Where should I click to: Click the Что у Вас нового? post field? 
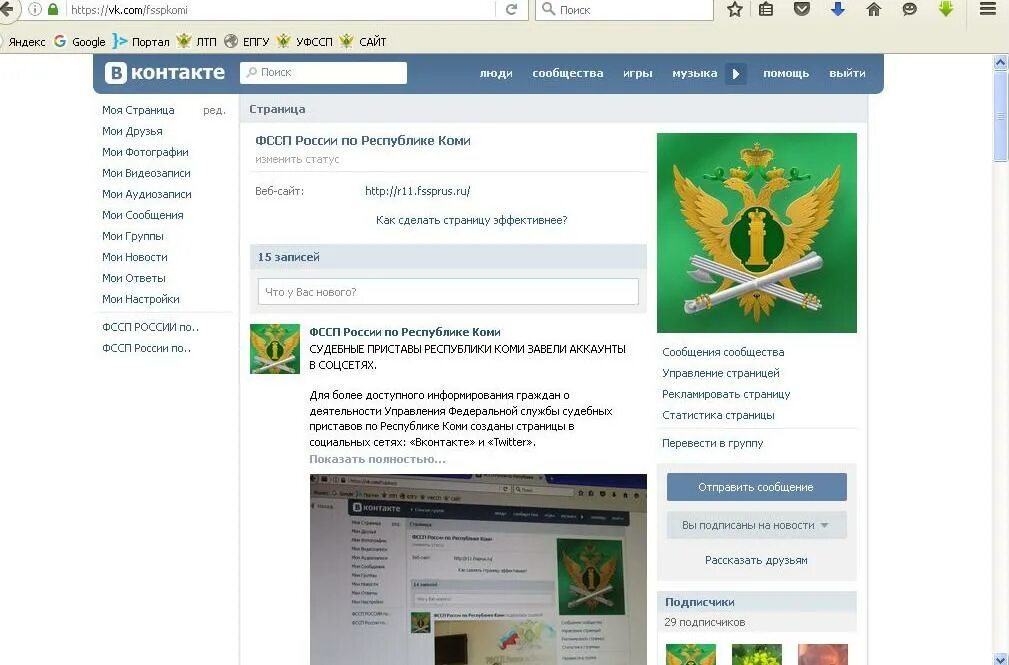(x=448, y=292)
